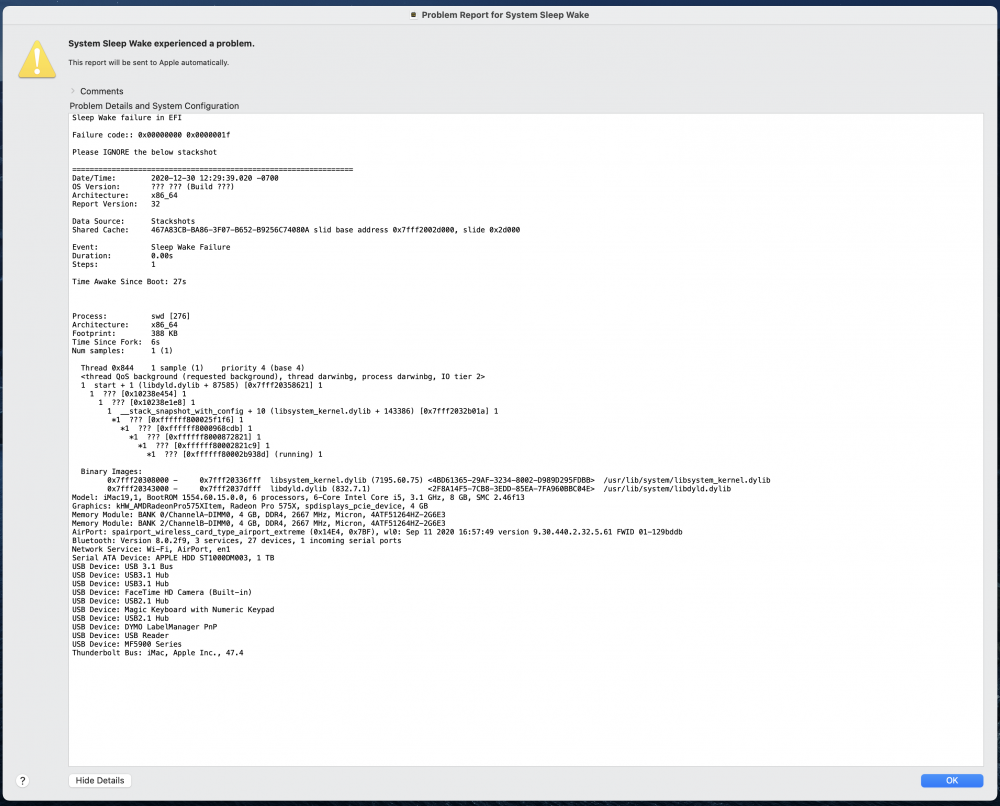
Task: Open help with the question mark button
Action: click(x=22, y=780)
